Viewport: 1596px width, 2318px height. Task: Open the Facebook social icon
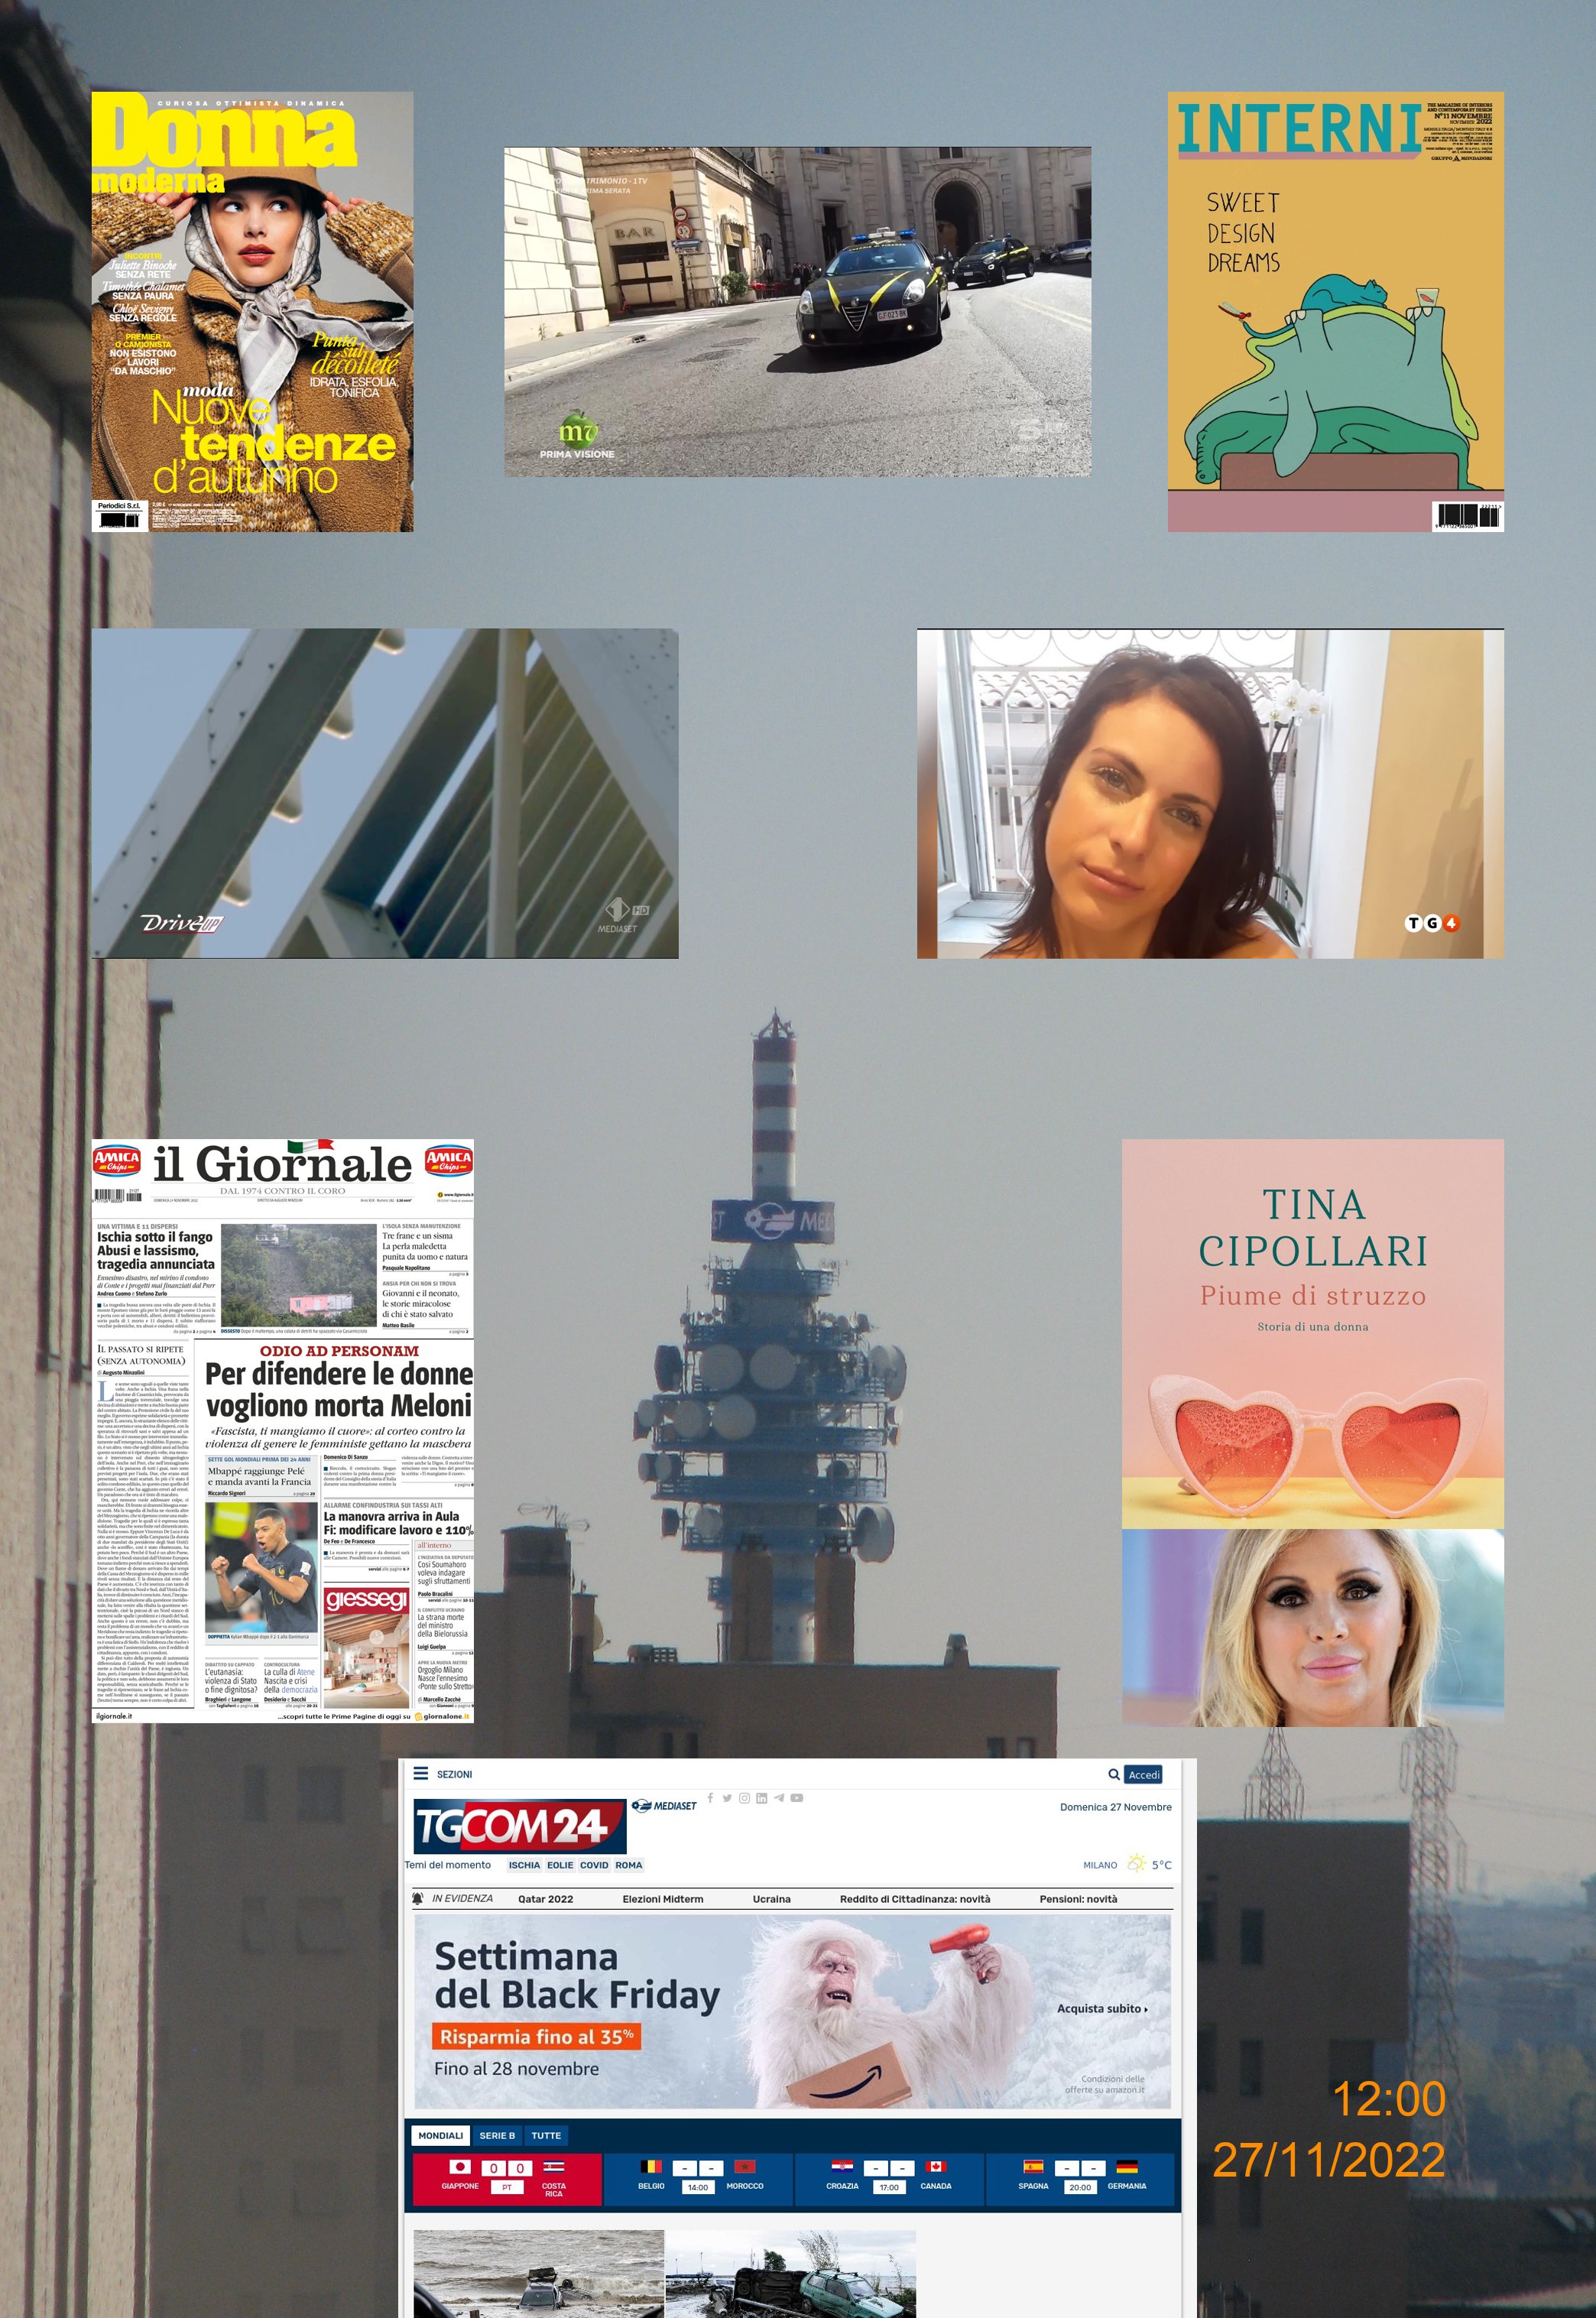pyautogui.click(x=710, y=1798)
